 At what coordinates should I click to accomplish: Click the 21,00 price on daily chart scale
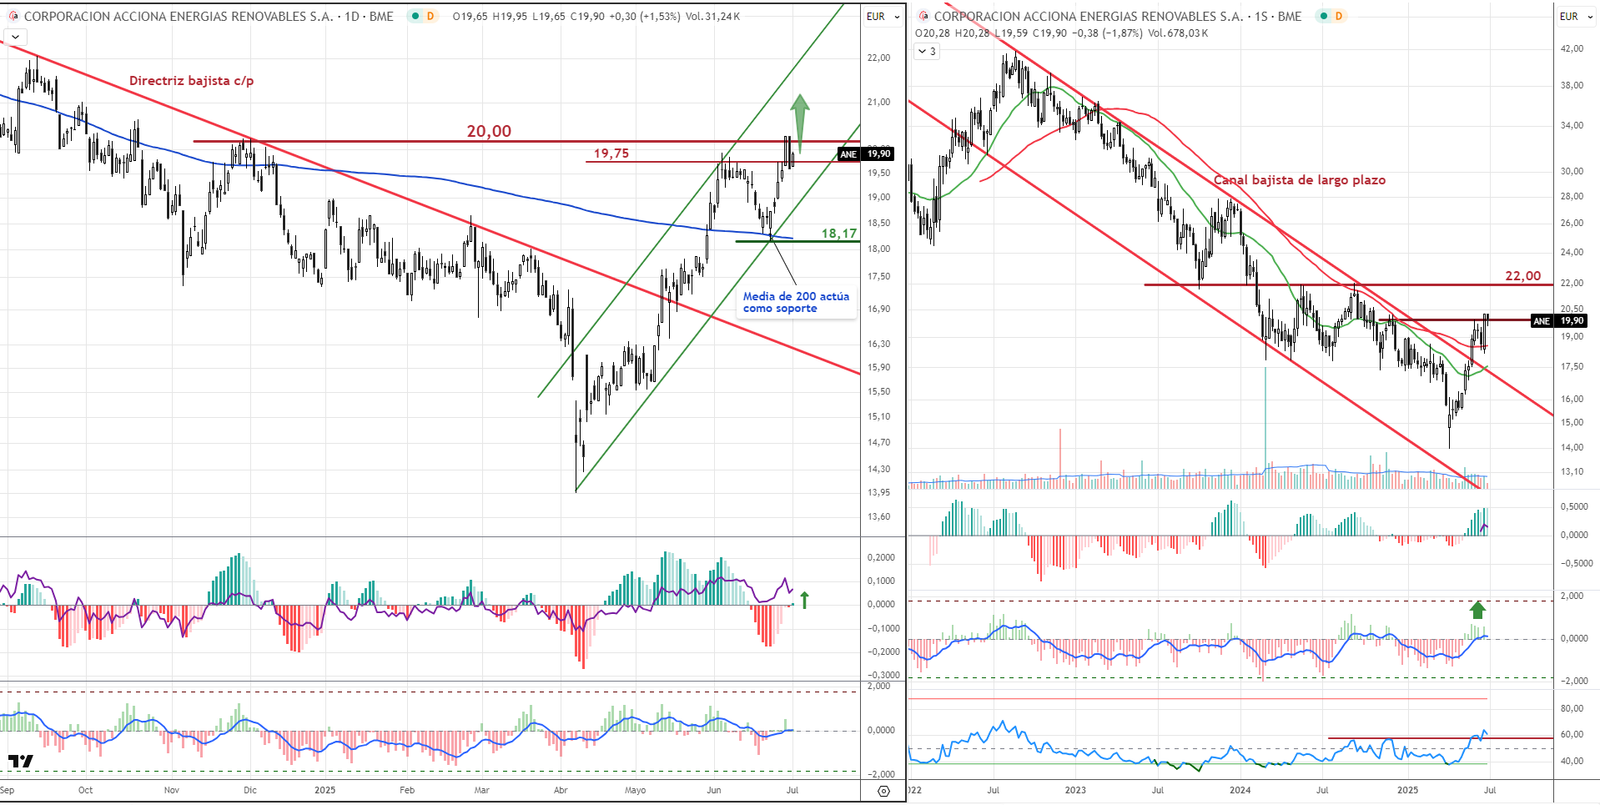878,102
